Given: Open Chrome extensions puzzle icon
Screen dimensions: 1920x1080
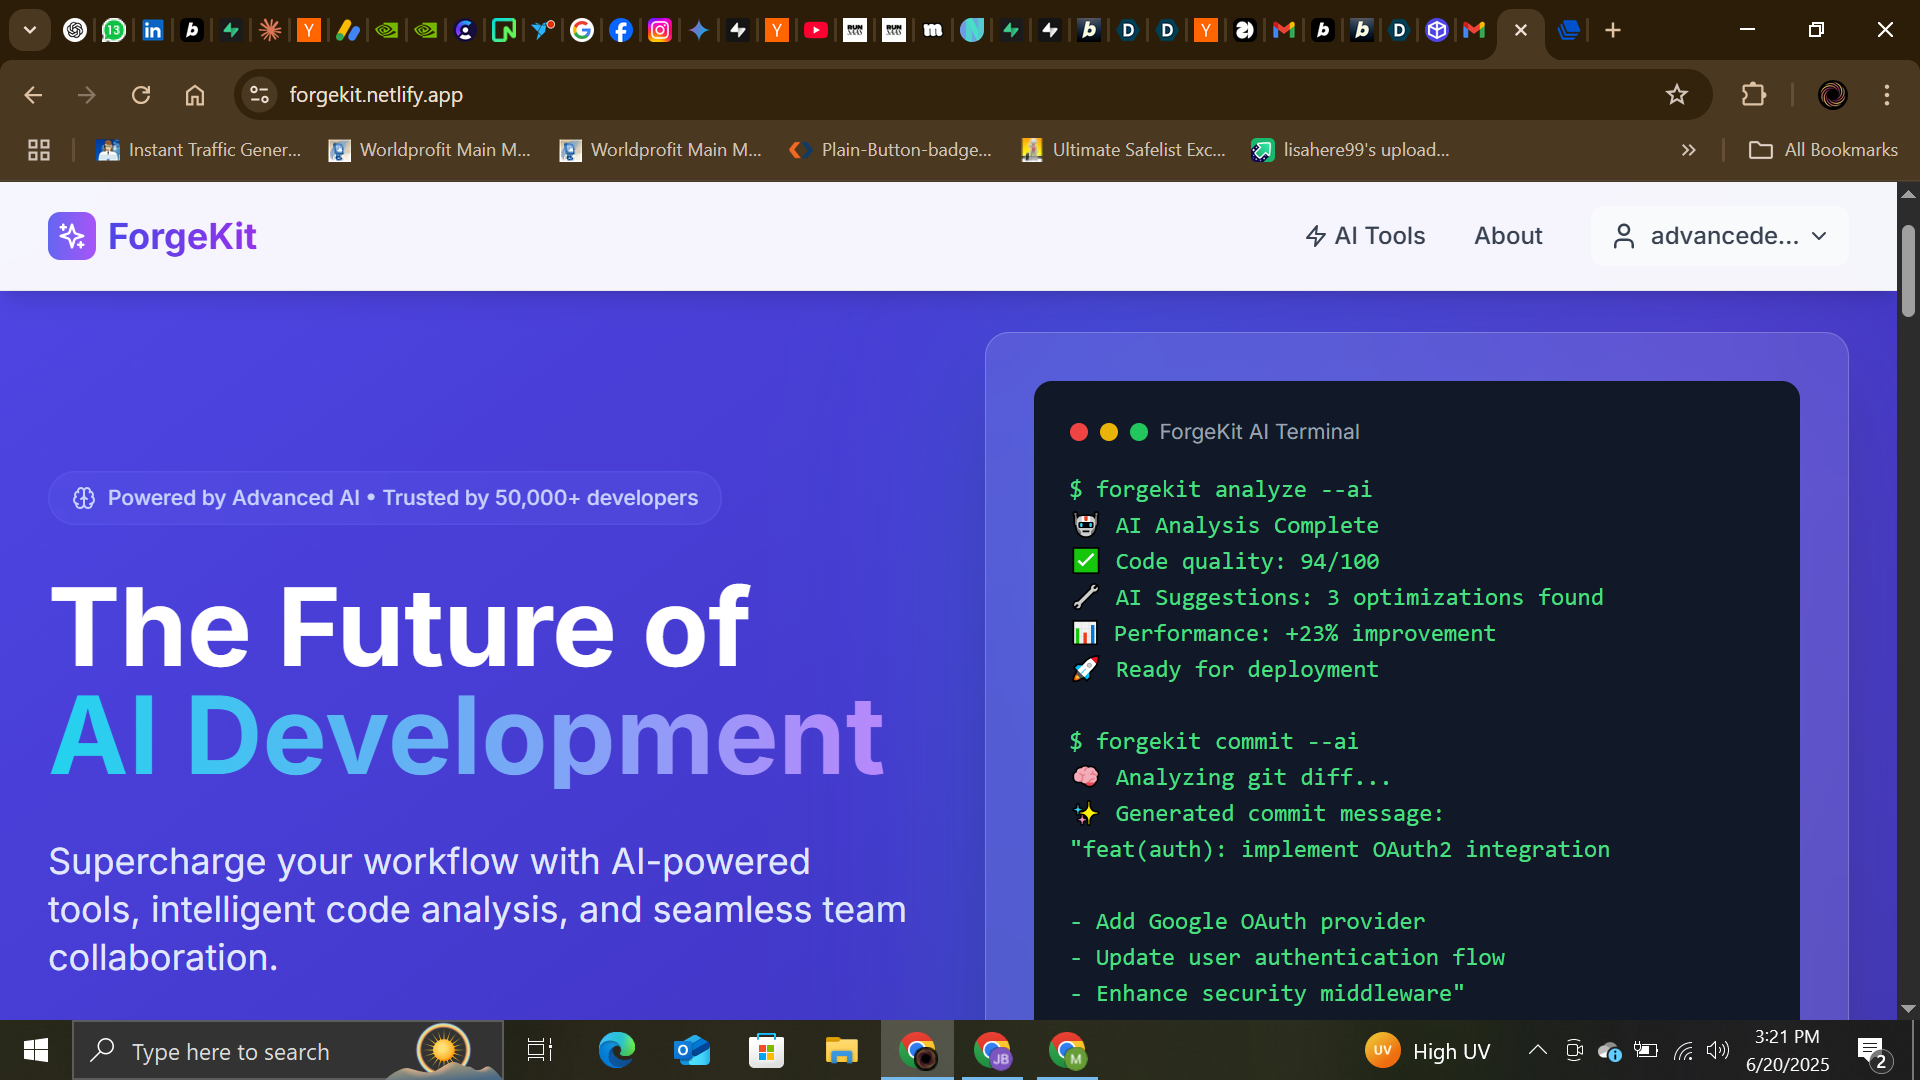Looking at the screenshot, I should (1754, 95).
